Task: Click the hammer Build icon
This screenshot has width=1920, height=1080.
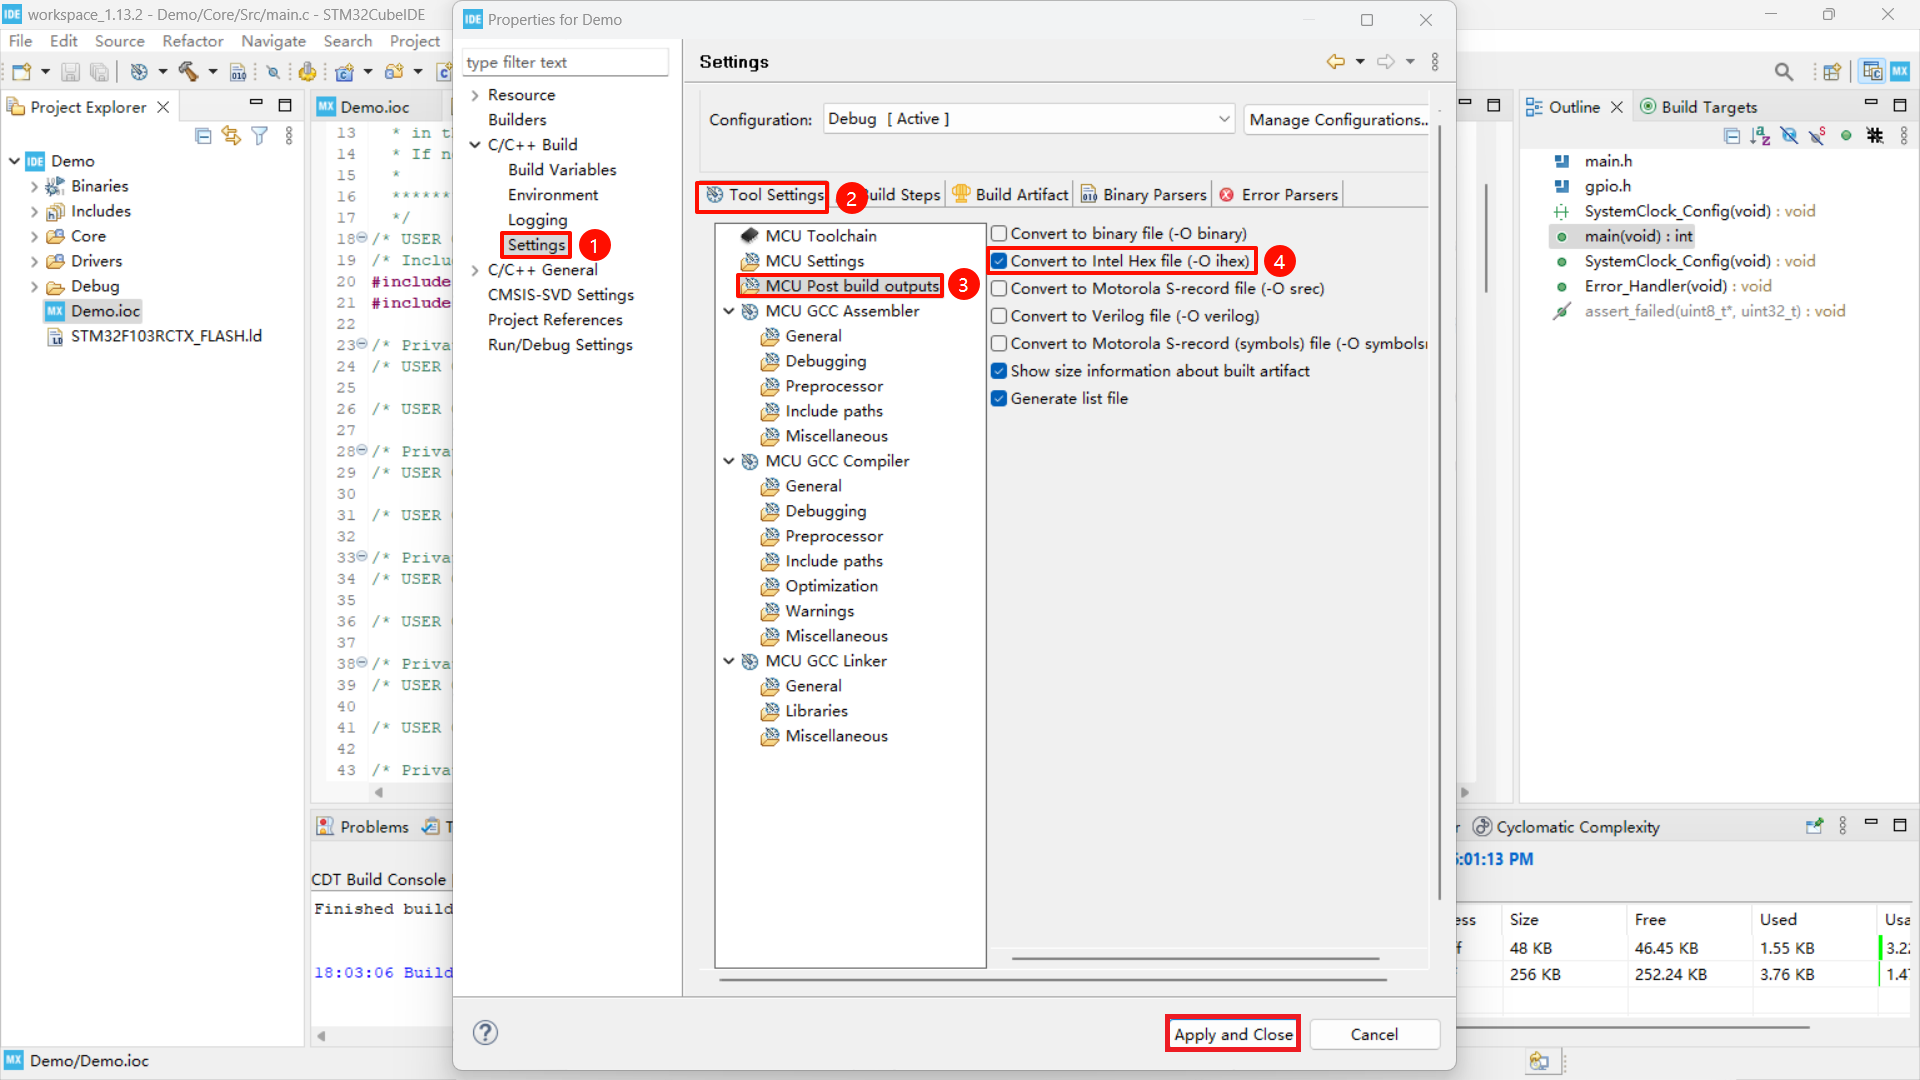Action: click(188, 72)
